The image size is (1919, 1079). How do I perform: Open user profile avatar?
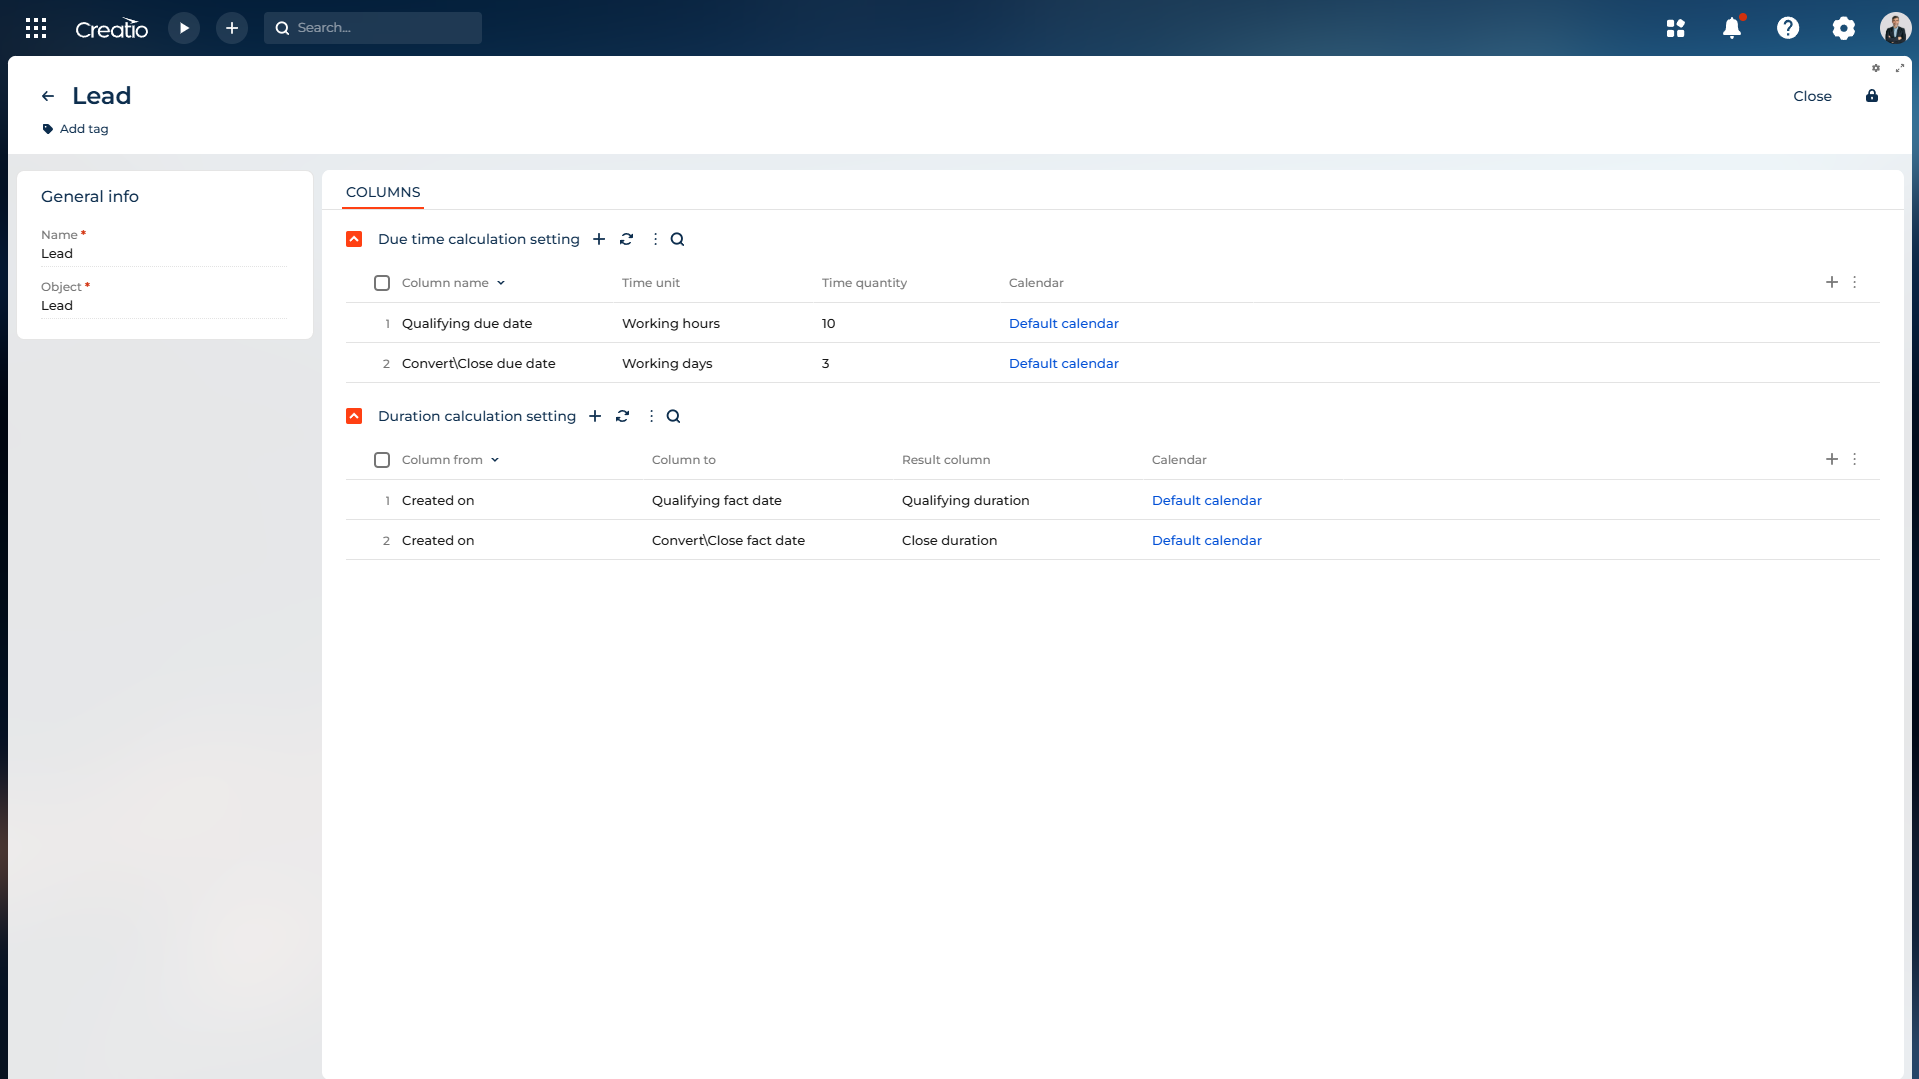pos(1896,28)
